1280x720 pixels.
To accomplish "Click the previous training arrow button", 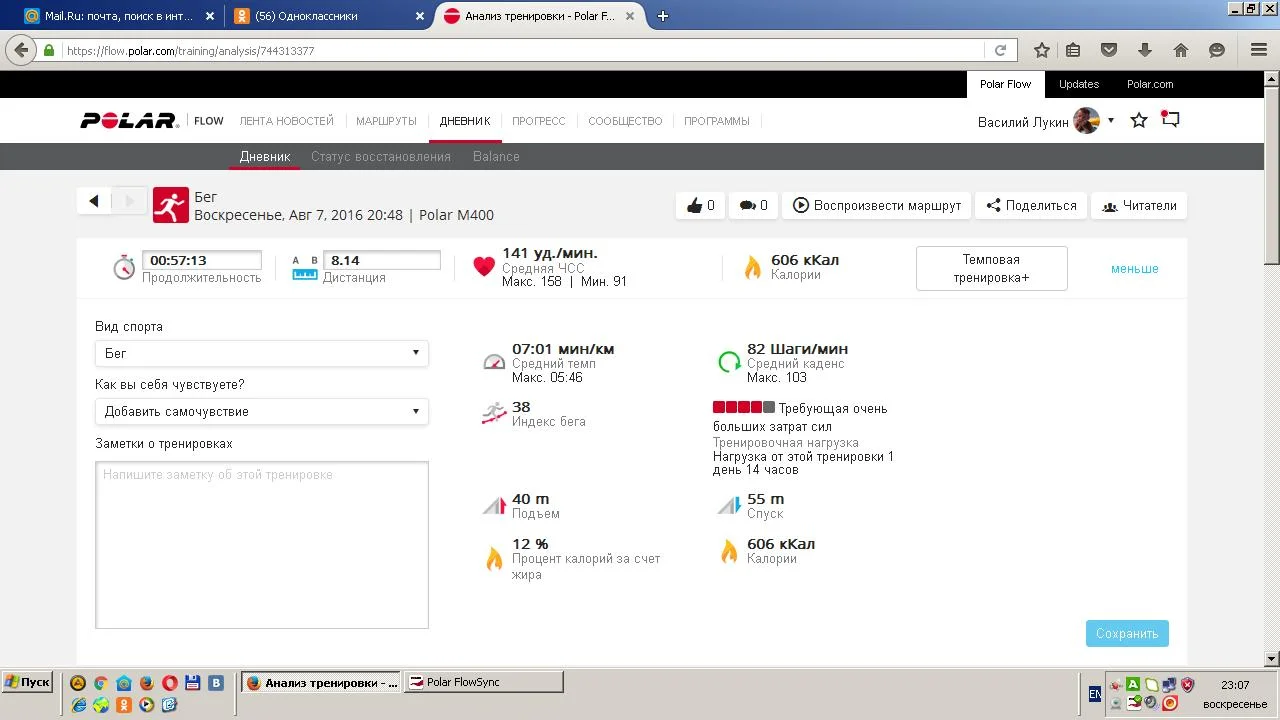I will pyautogui.click(x=94, y=201).
